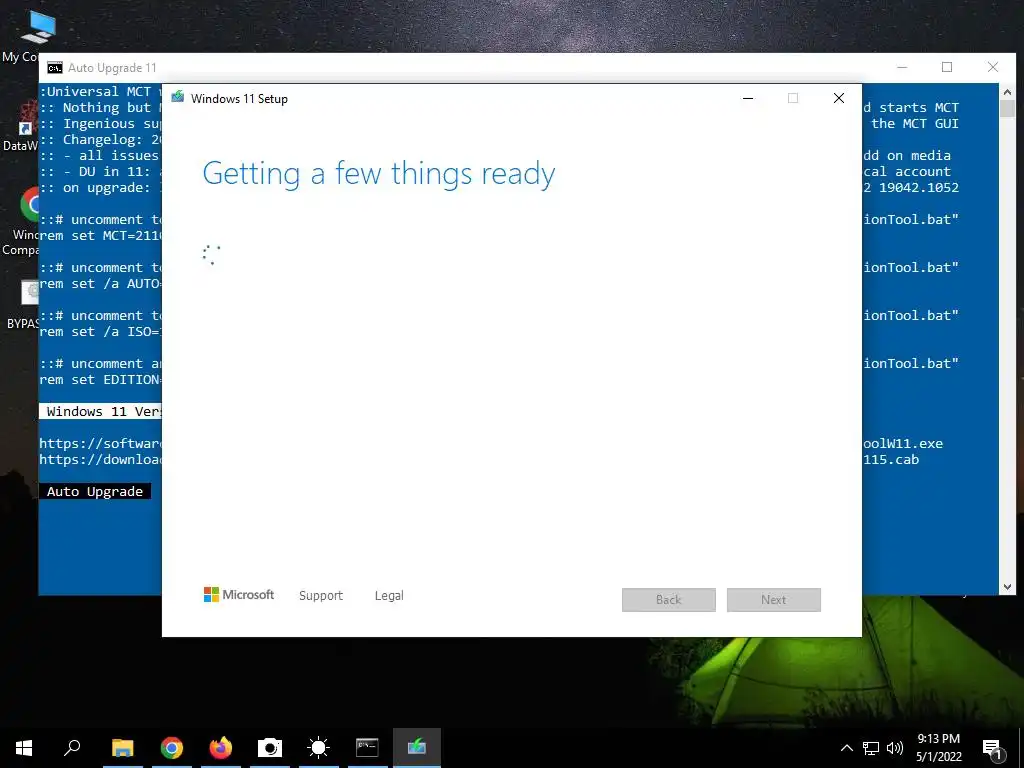Minimize the Auto Upgrade 11 console window
The width and height of the screenshot is (1024, 768).
point(903,67)
